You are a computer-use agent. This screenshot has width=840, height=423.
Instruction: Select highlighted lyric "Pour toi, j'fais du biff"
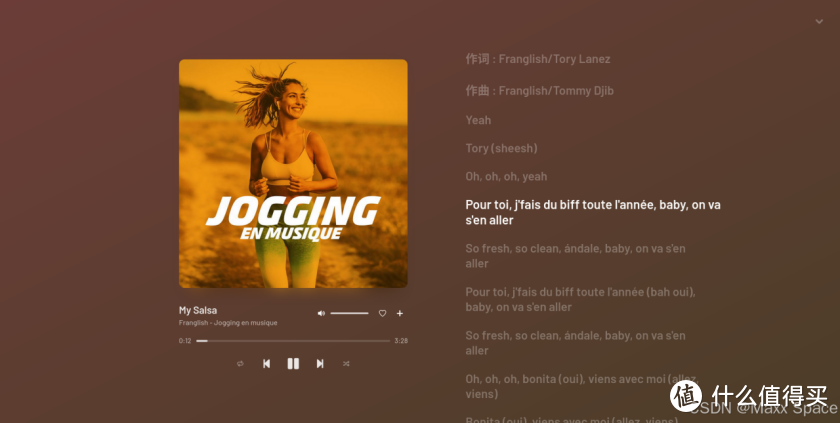pyautogui.click(x=593, y=213)
